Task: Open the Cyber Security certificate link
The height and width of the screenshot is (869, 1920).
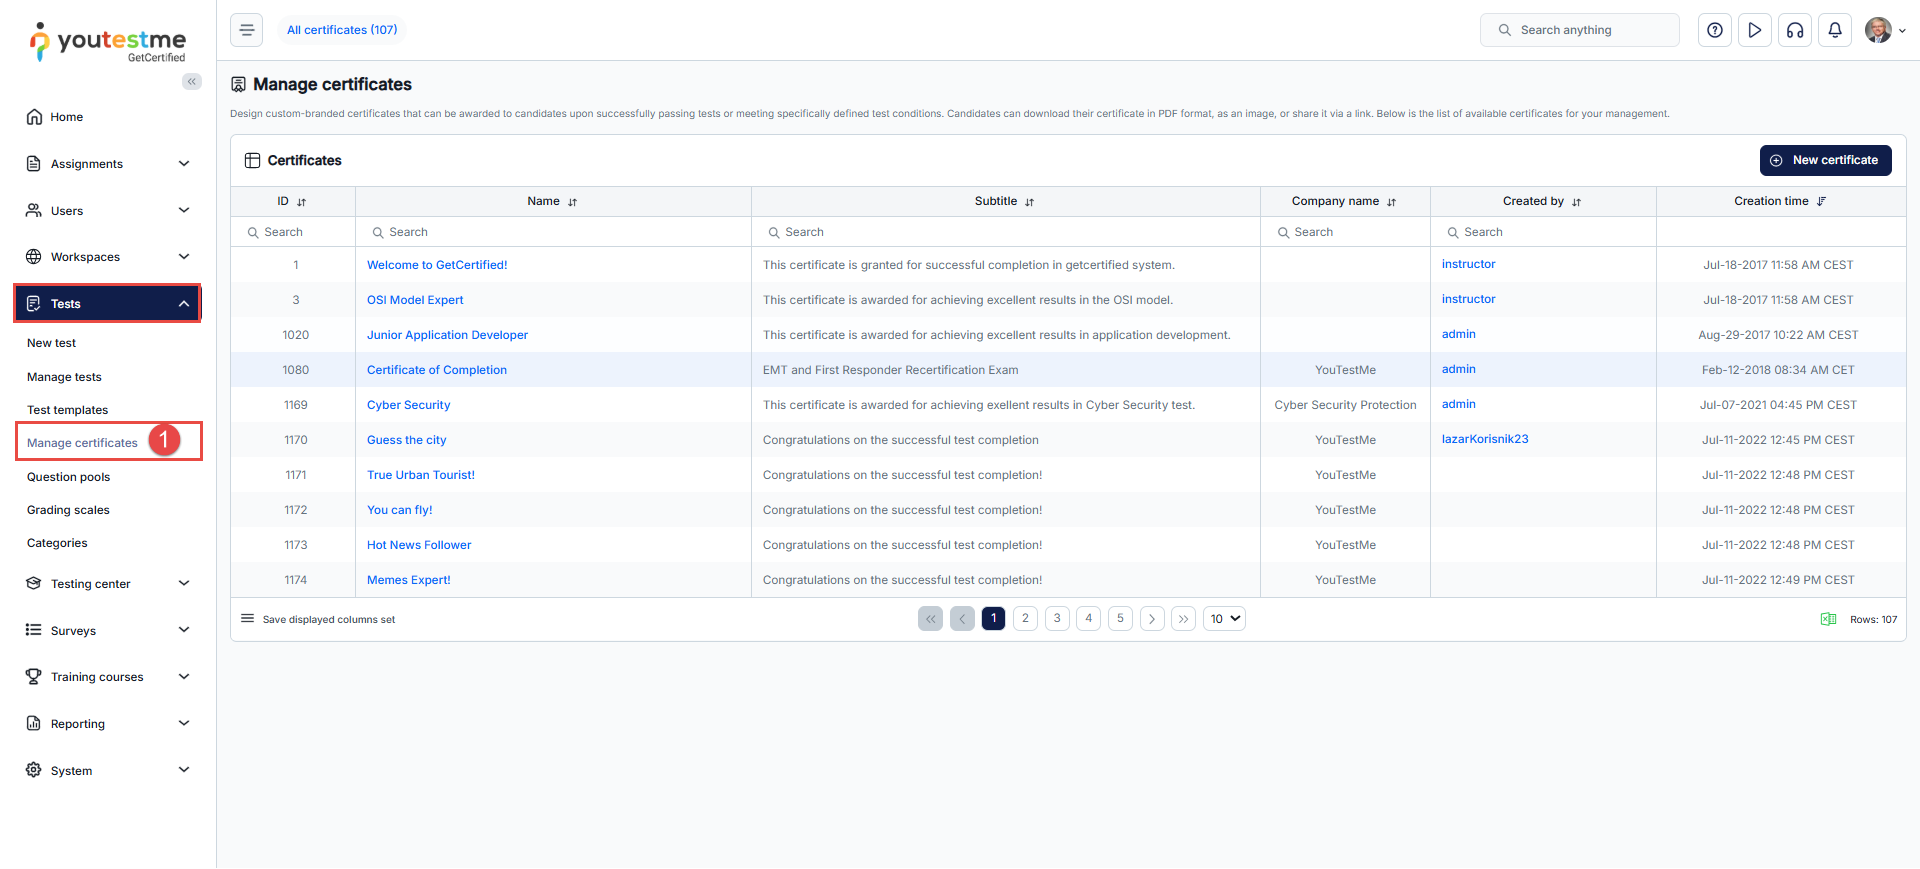Action: [x=408, y=405]
